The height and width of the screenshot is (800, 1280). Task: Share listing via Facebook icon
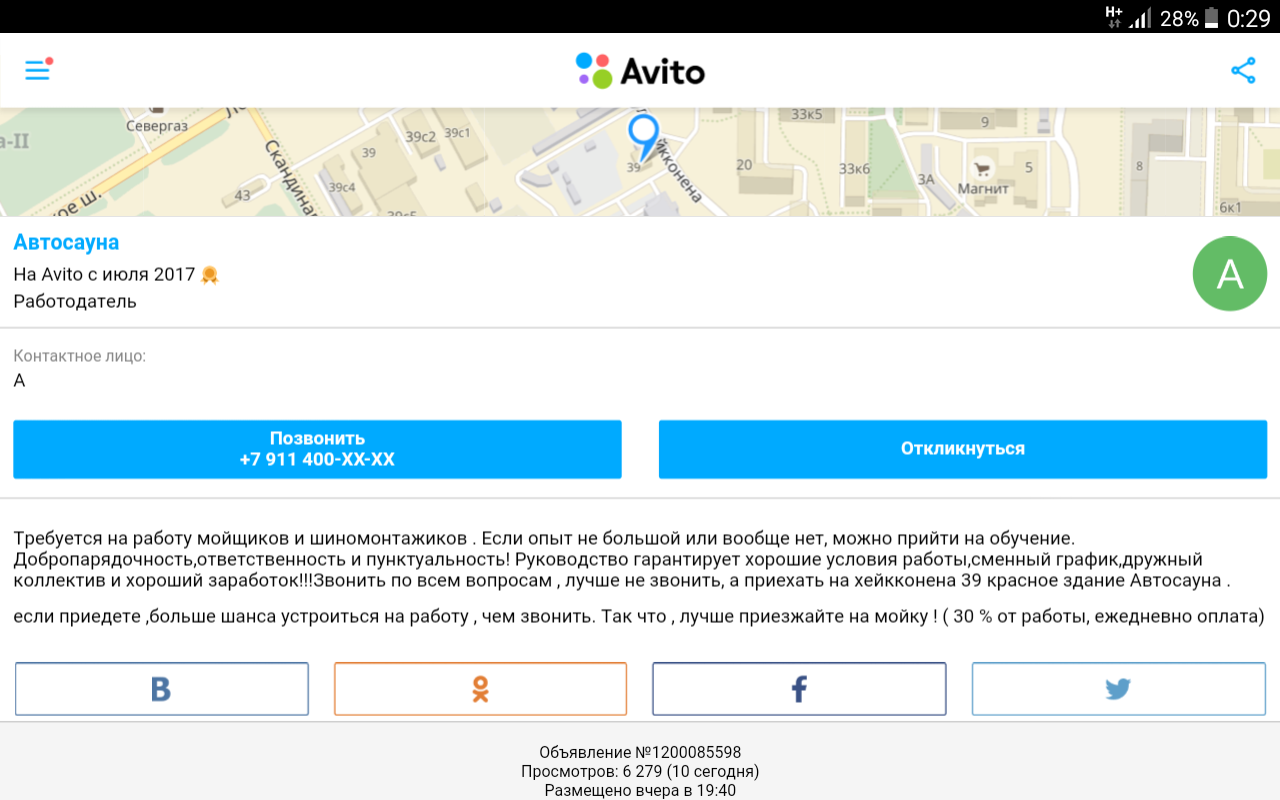tap(799, 689)
